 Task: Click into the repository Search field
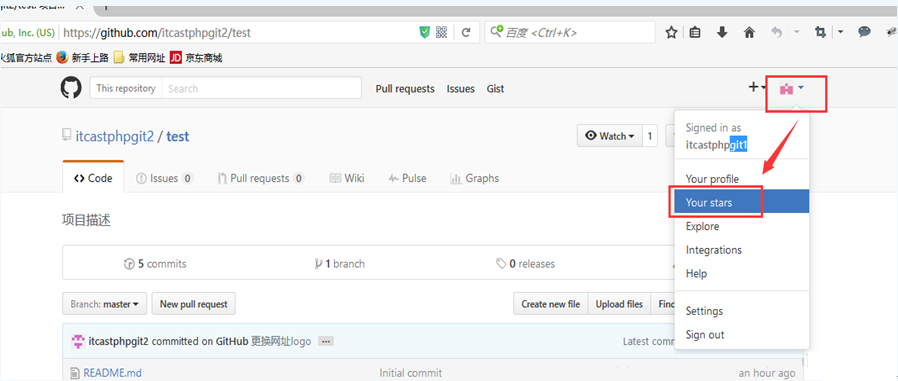tap(261, 88)
